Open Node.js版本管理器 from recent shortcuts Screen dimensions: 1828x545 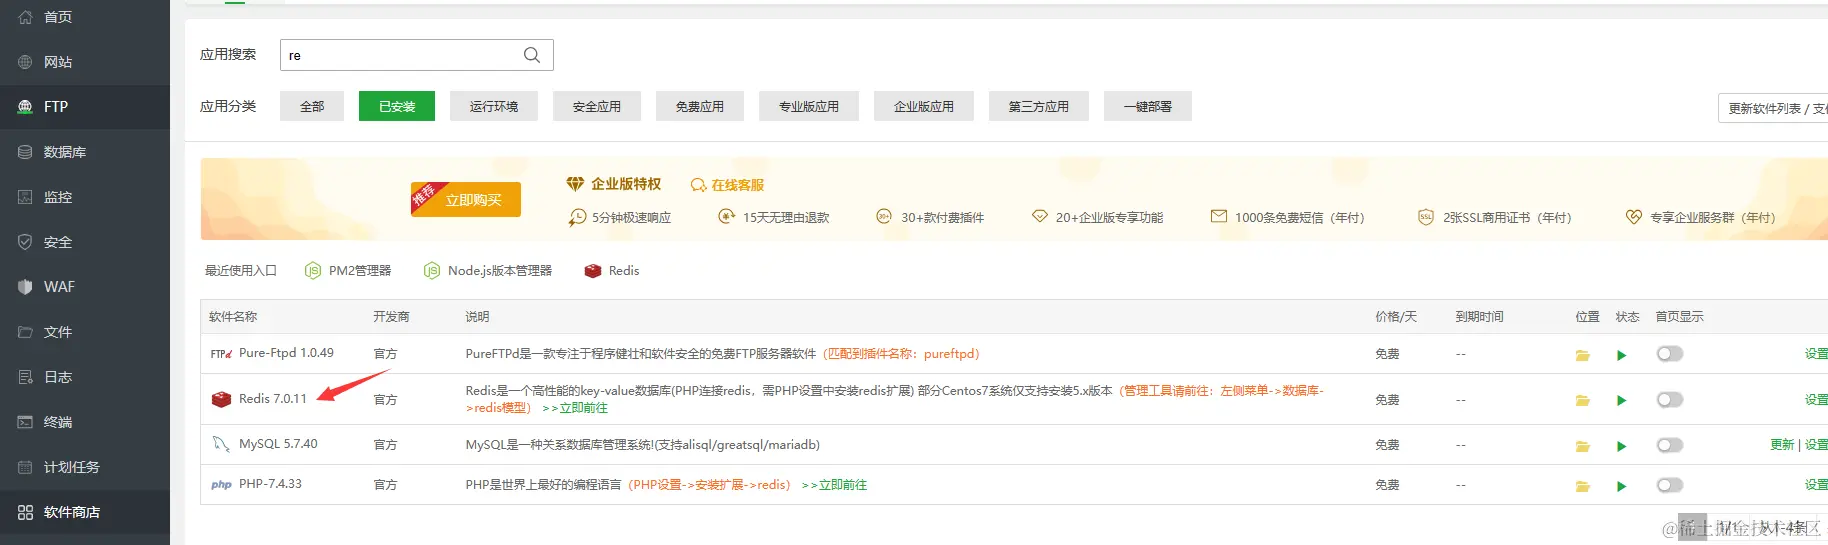pyautogui.click(x=488, y=271)
